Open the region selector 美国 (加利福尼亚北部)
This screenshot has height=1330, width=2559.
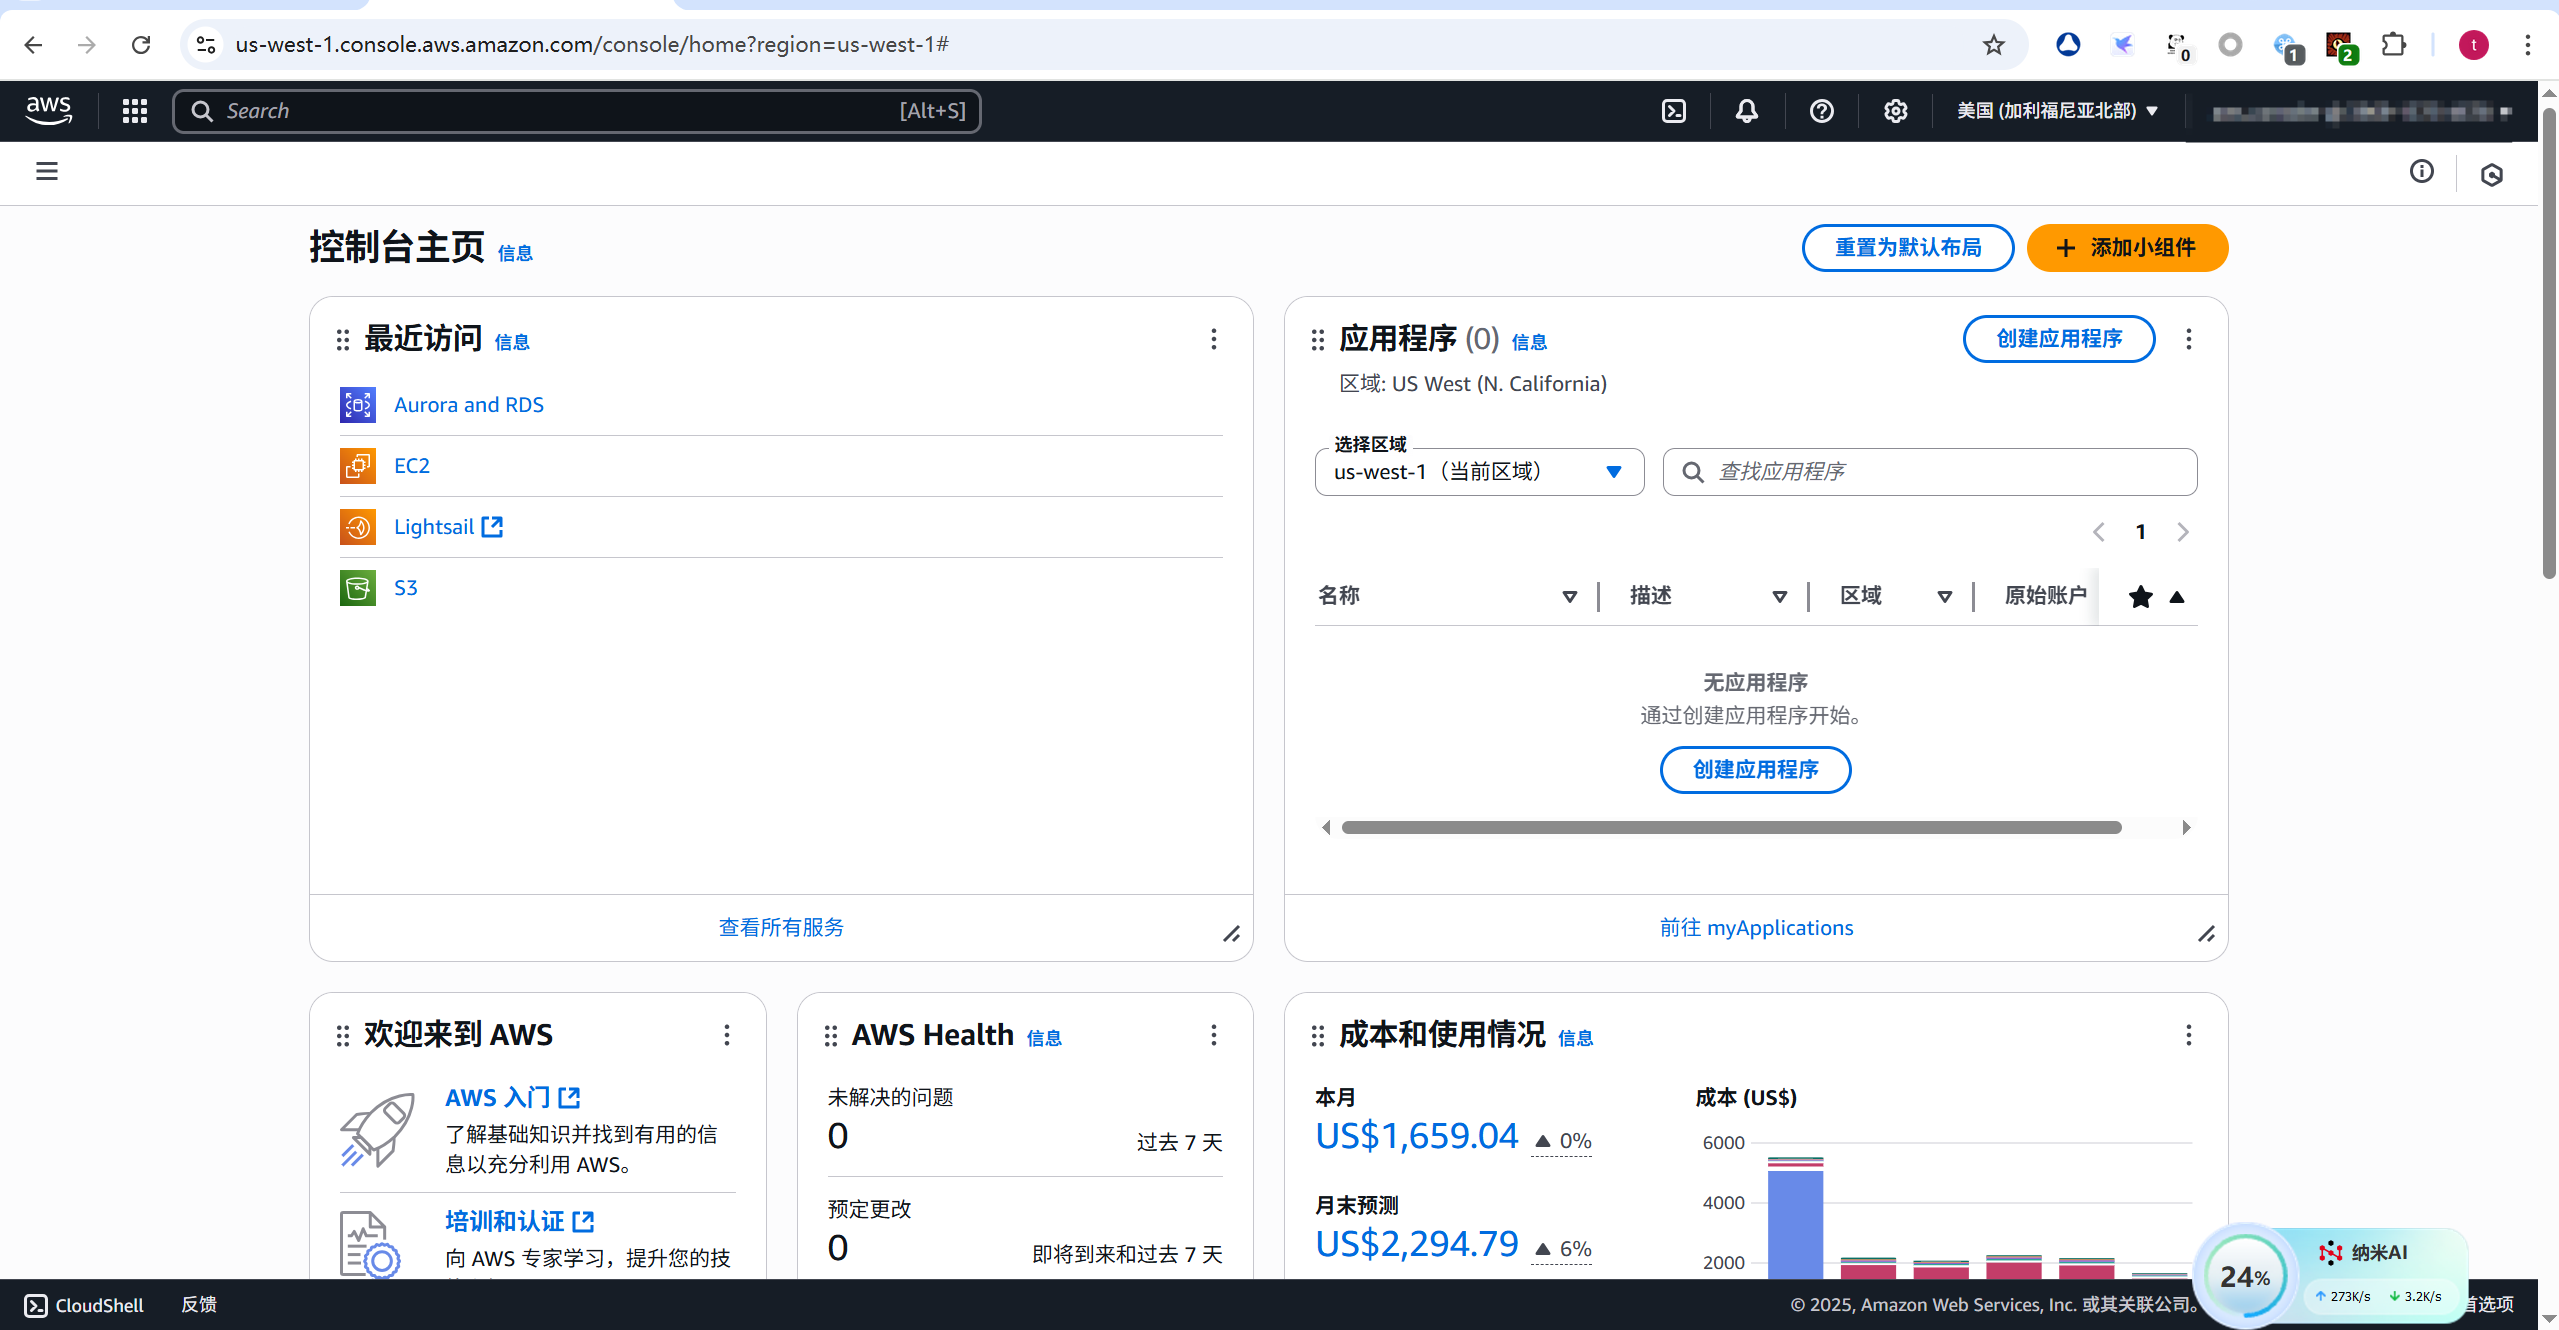tap(2057, 110)
